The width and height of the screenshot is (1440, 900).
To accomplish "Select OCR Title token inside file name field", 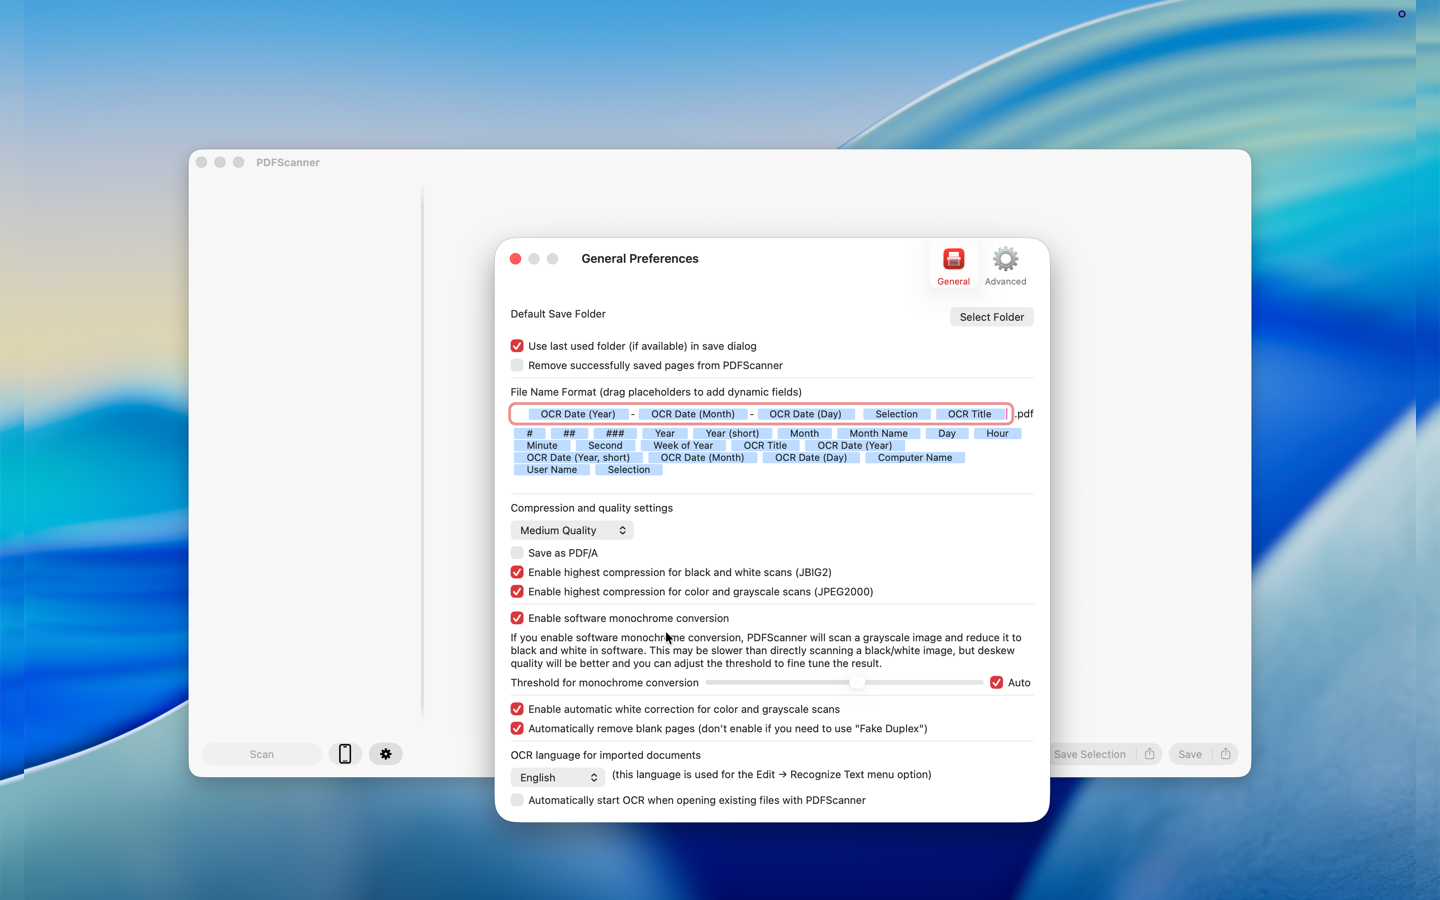I will pos(970,414).
